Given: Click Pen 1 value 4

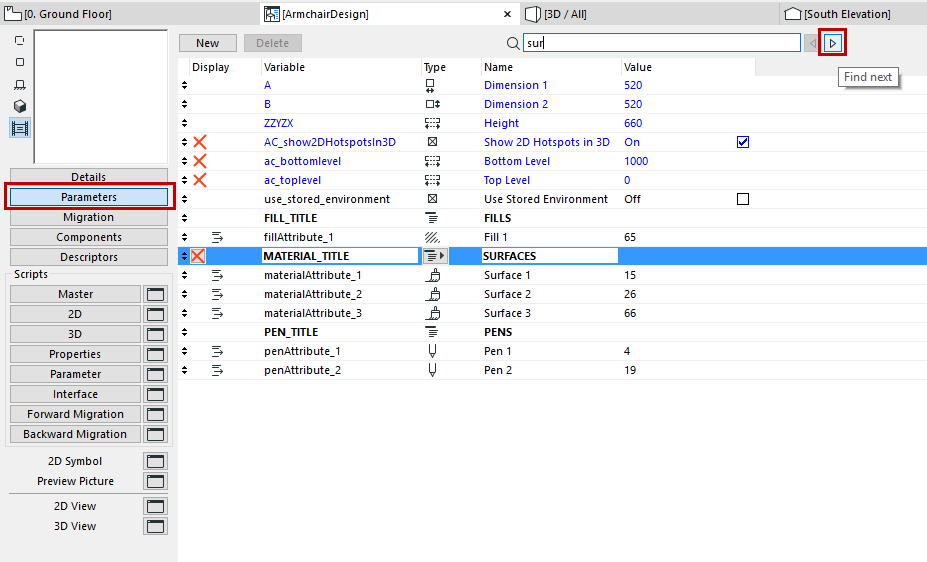Looking at the screenshot, I should [627, 352].
